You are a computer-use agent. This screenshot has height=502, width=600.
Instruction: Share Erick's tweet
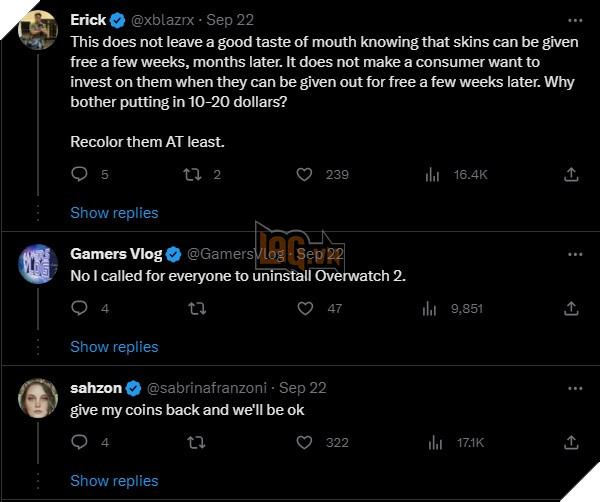(x=571, y=174)
